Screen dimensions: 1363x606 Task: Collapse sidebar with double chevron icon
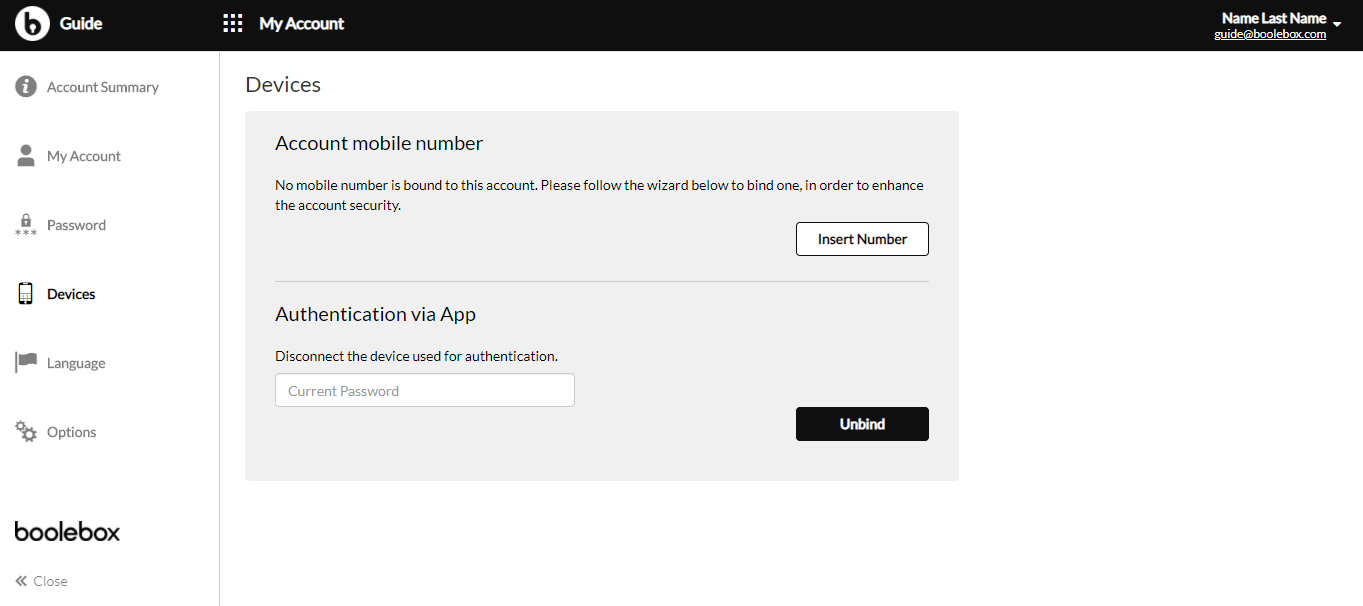(x=21, y=581)
